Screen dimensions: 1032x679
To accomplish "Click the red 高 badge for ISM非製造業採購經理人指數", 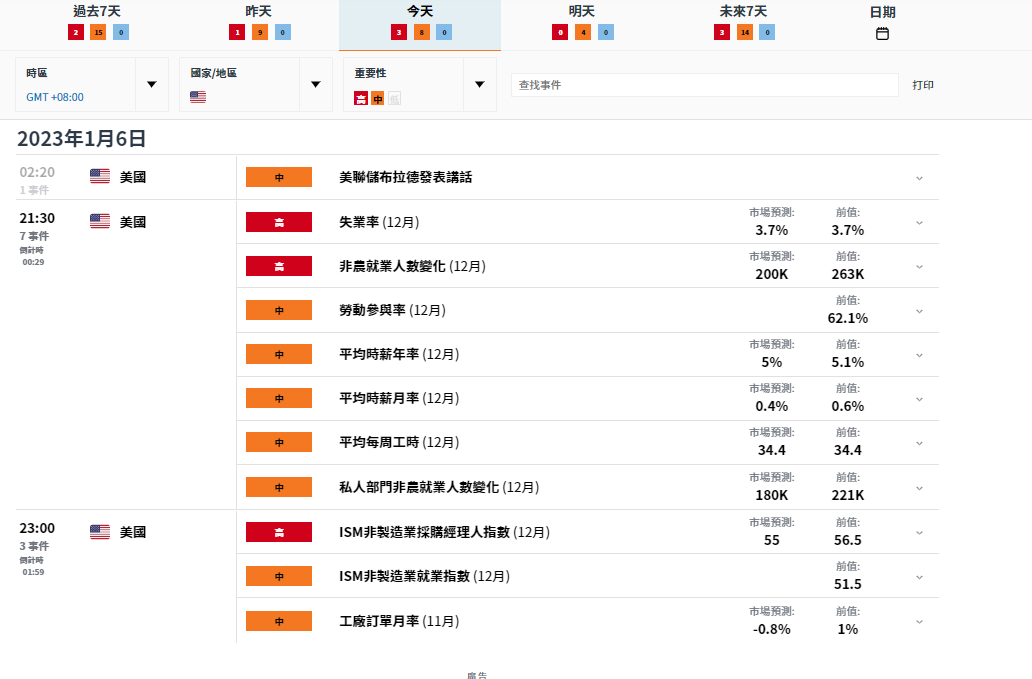I will (279, 532).
